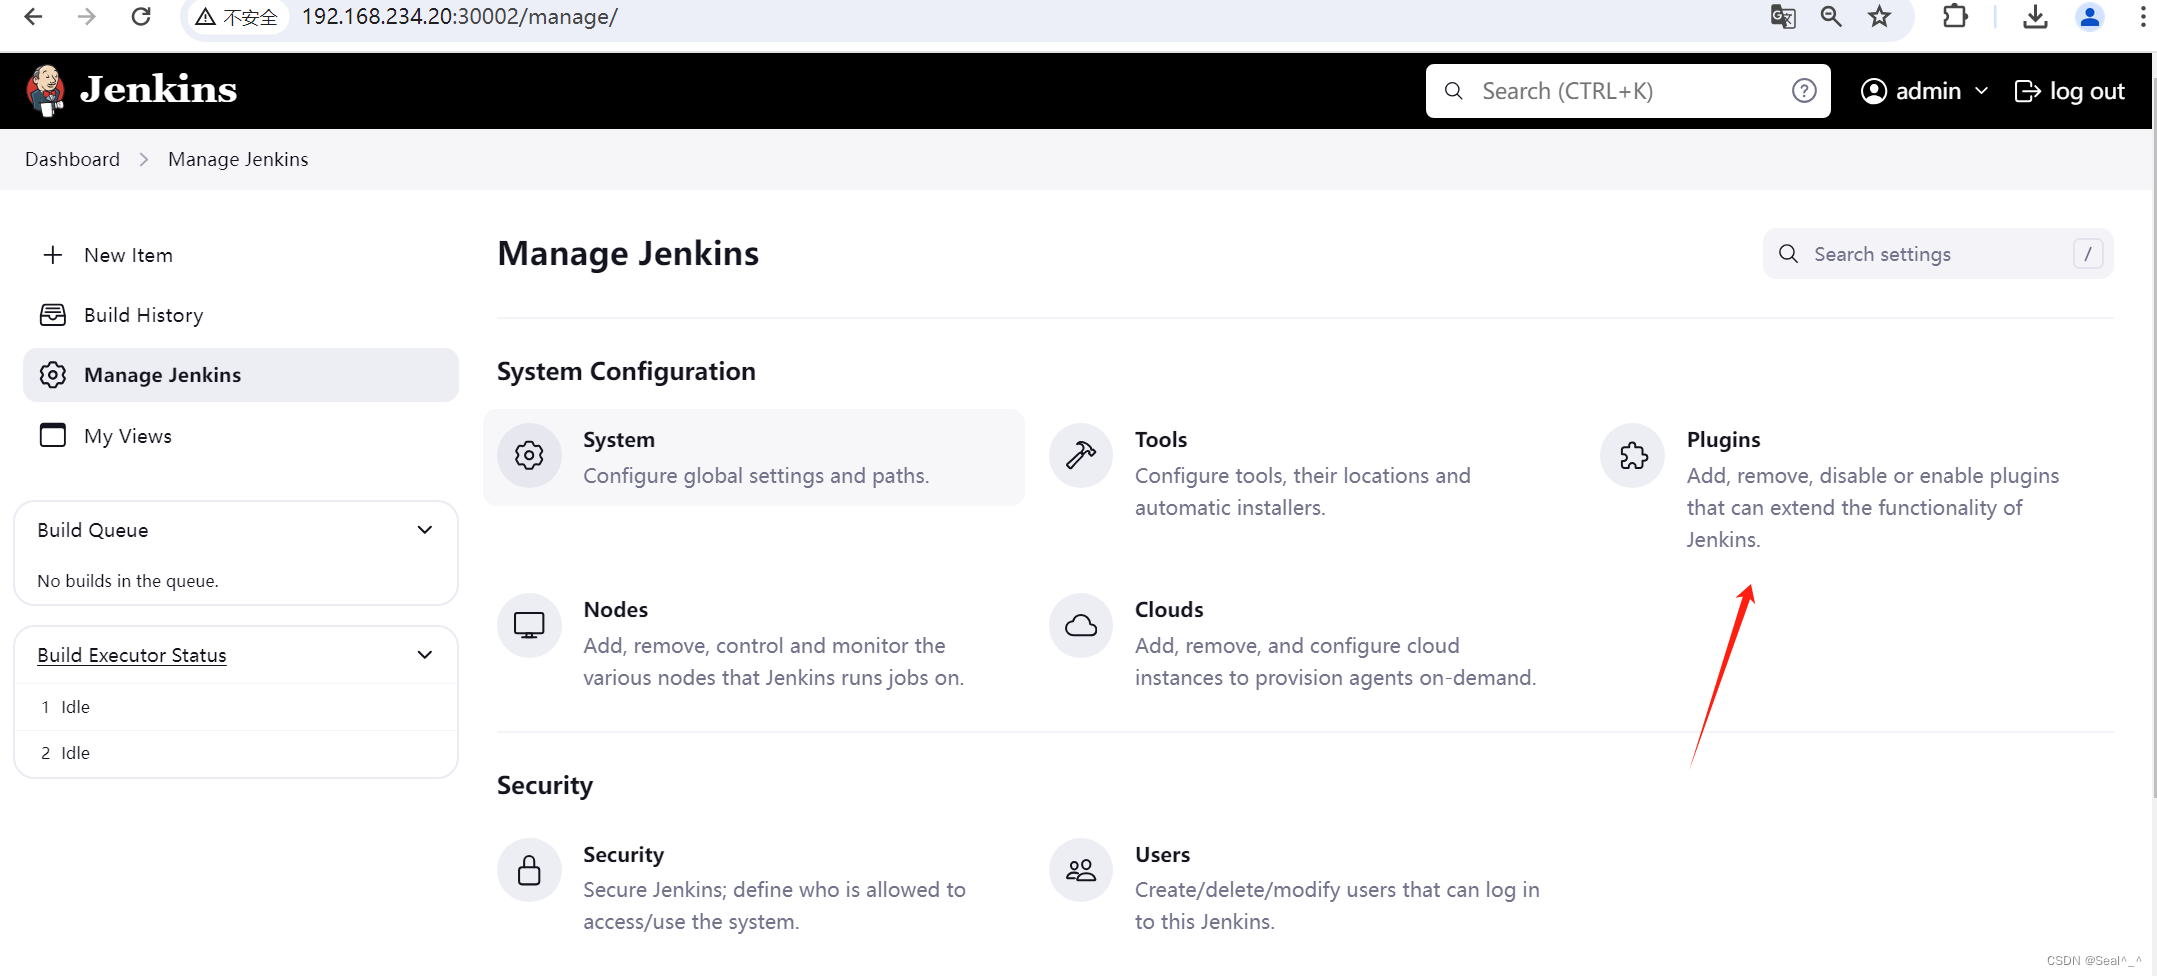Open the browser extensions puzzle icon
The height and width of the screenshot is (976, 2157).
(1955, 17)
